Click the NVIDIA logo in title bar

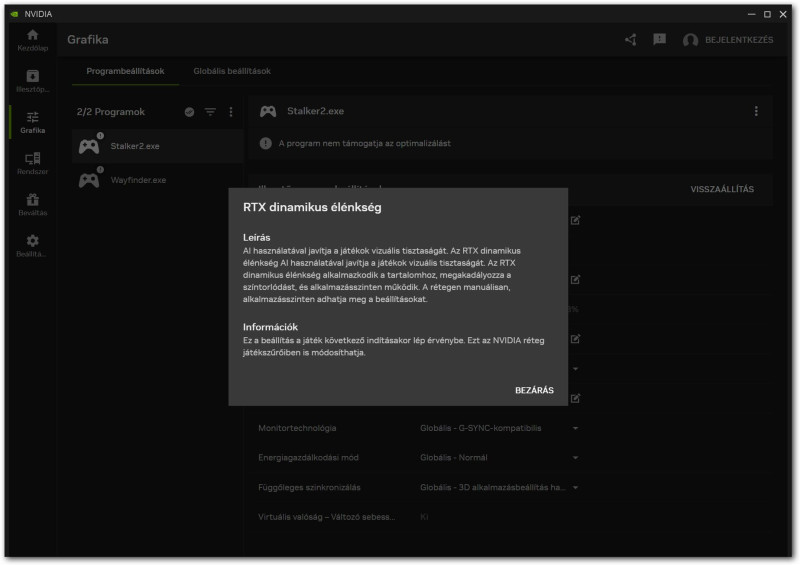click(14, 14)
